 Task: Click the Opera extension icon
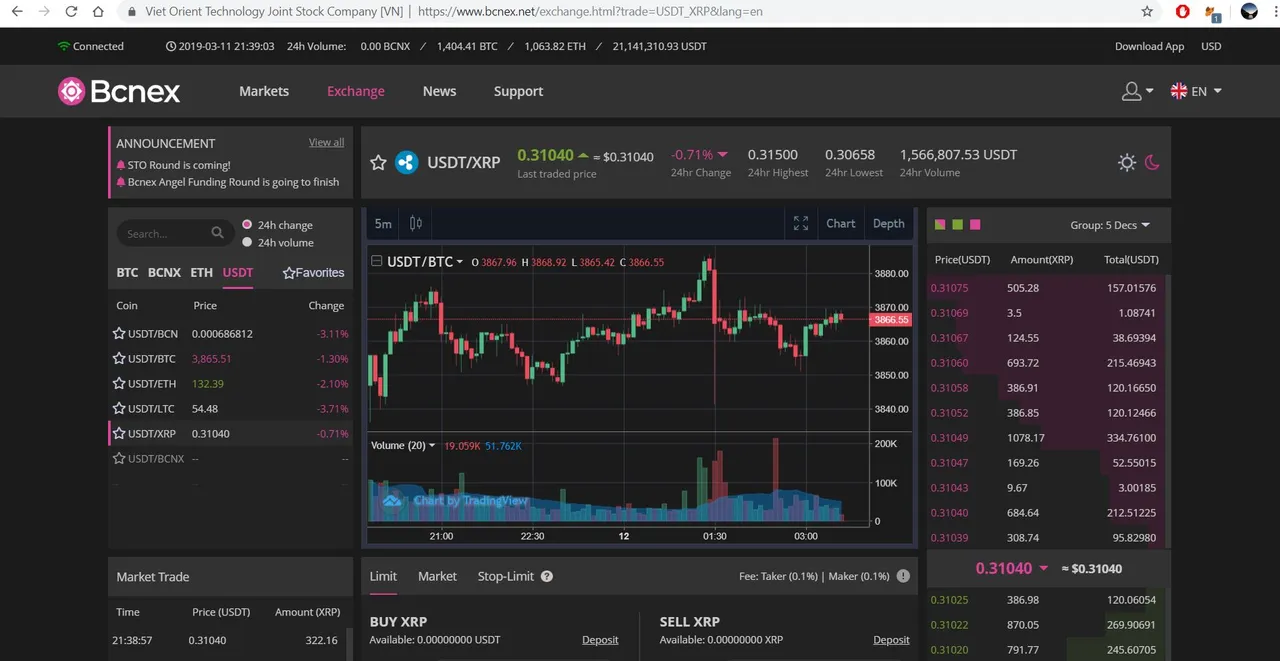point(1183,12)
